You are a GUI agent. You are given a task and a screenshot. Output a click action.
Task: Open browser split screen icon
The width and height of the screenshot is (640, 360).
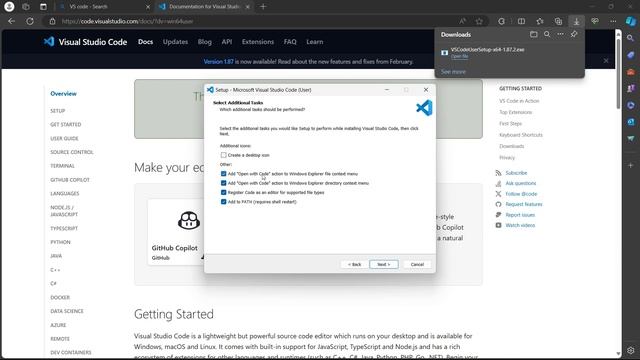[521, 21]
